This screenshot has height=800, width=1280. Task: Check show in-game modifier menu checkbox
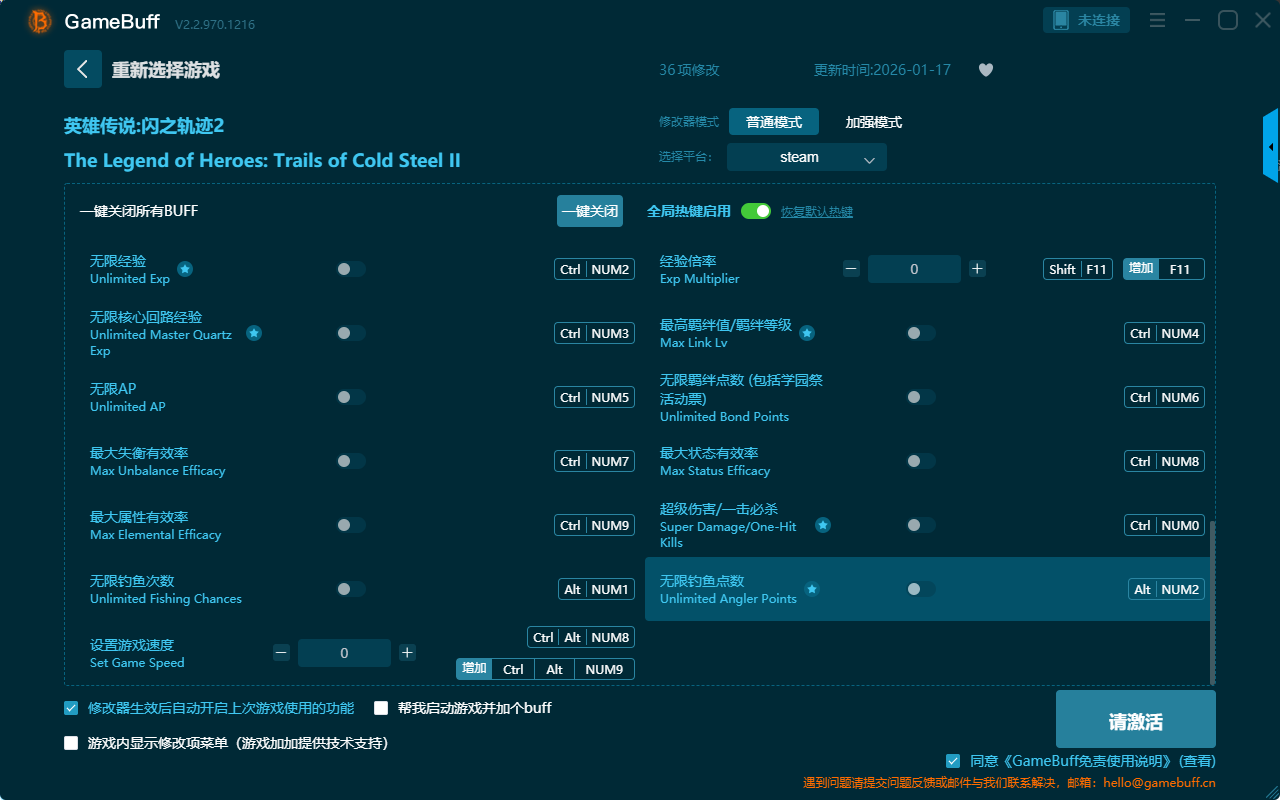pos(71,743)
